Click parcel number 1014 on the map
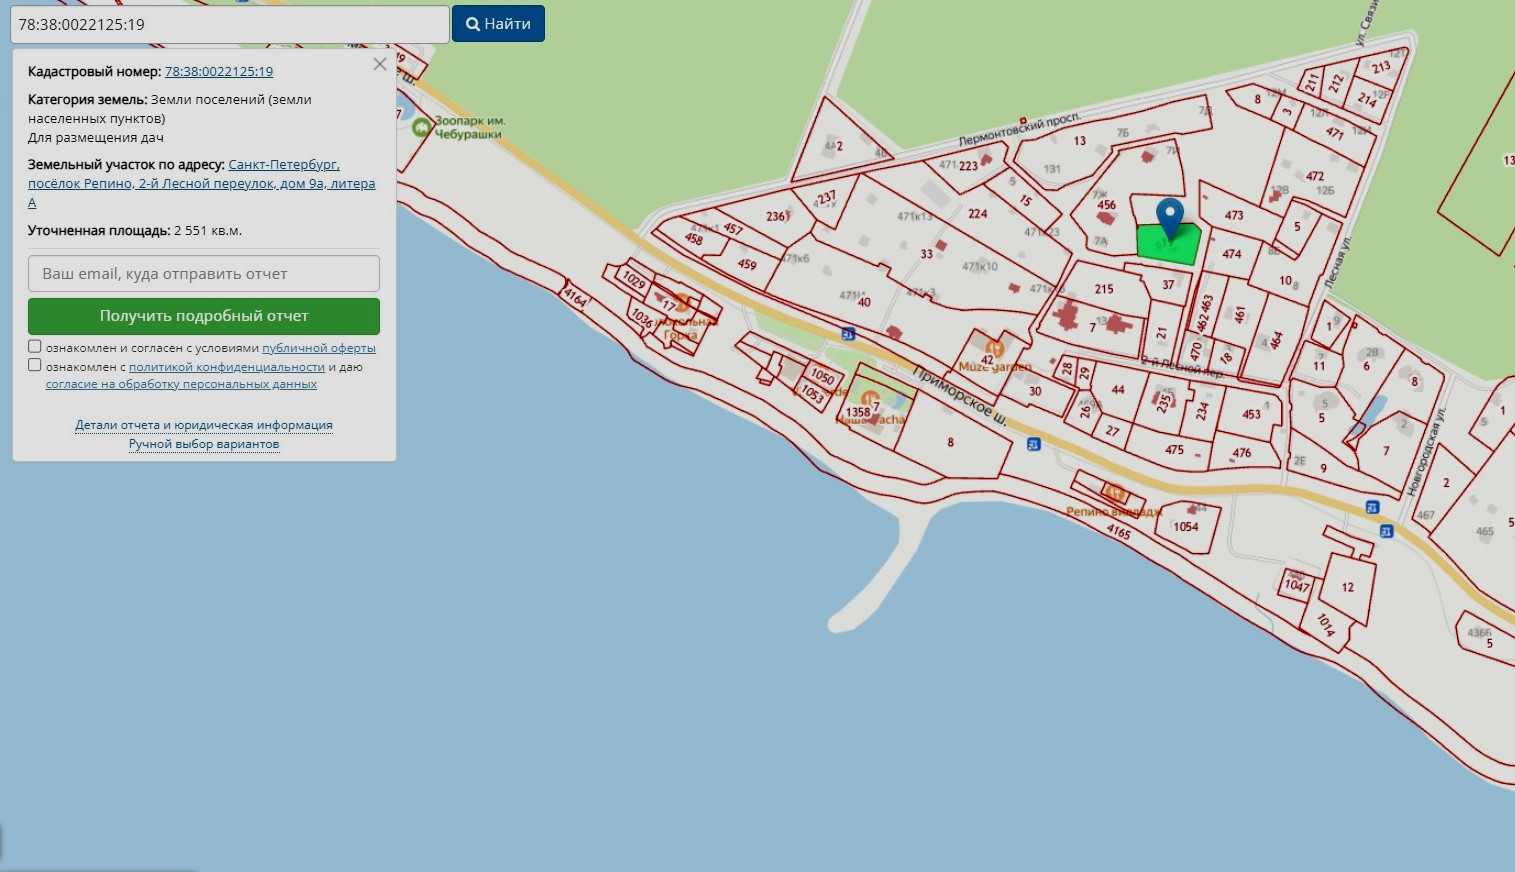 (x=1326, y=625)
